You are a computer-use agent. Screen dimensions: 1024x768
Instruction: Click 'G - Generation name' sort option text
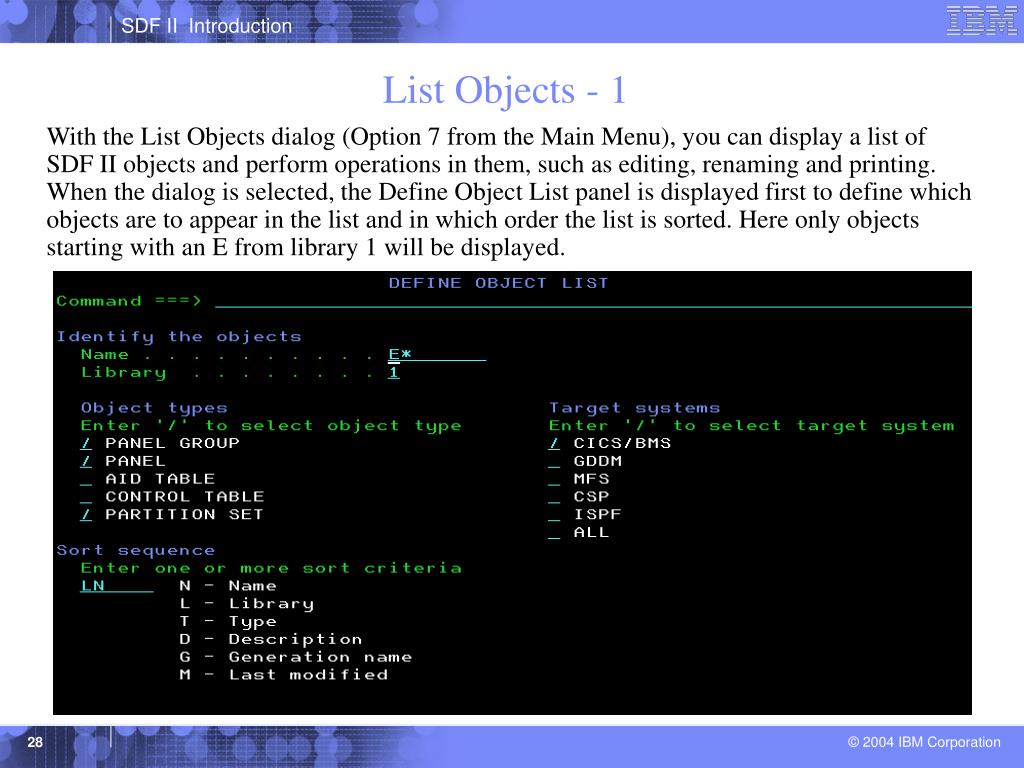click(x=296, y=657)
